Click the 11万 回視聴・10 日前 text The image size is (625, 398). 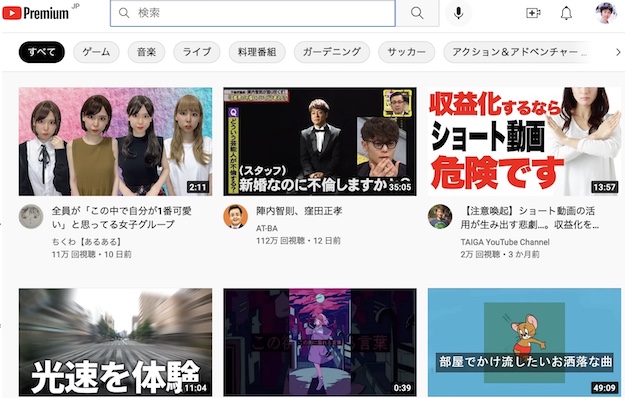92,254
